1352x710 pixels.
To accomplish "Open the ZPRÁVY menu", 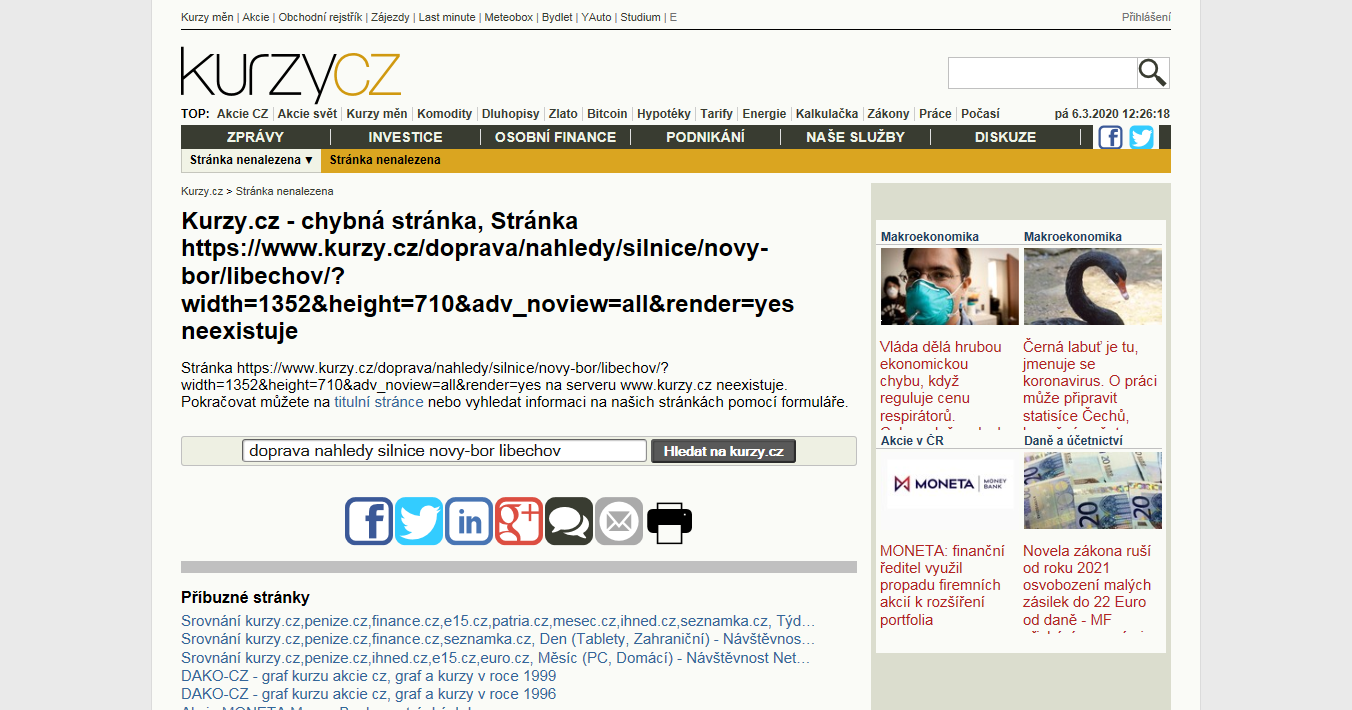I will click(x=255, y=137).
